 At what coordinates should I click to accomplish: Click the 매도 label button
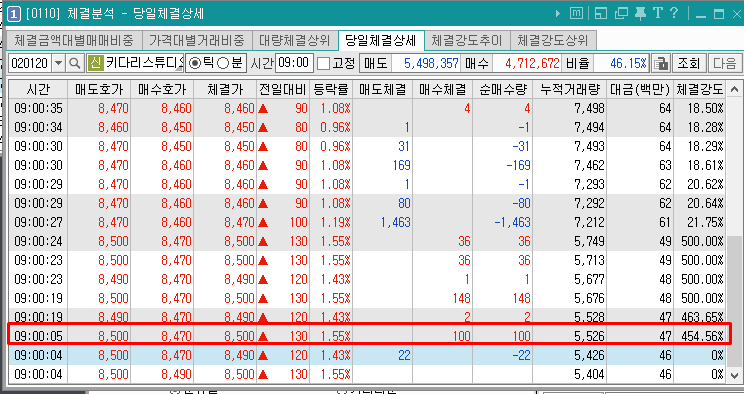point(376,63)
